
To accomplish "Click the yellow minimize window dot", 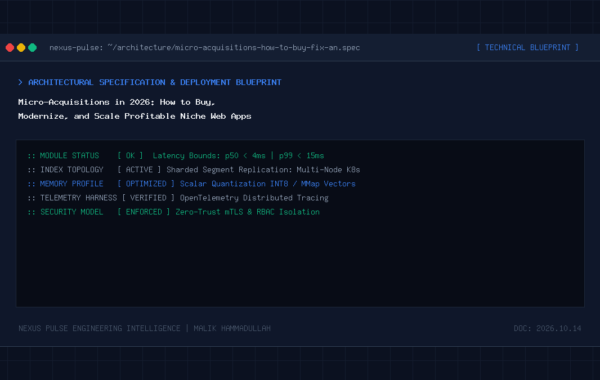I will tap(21, 47).
